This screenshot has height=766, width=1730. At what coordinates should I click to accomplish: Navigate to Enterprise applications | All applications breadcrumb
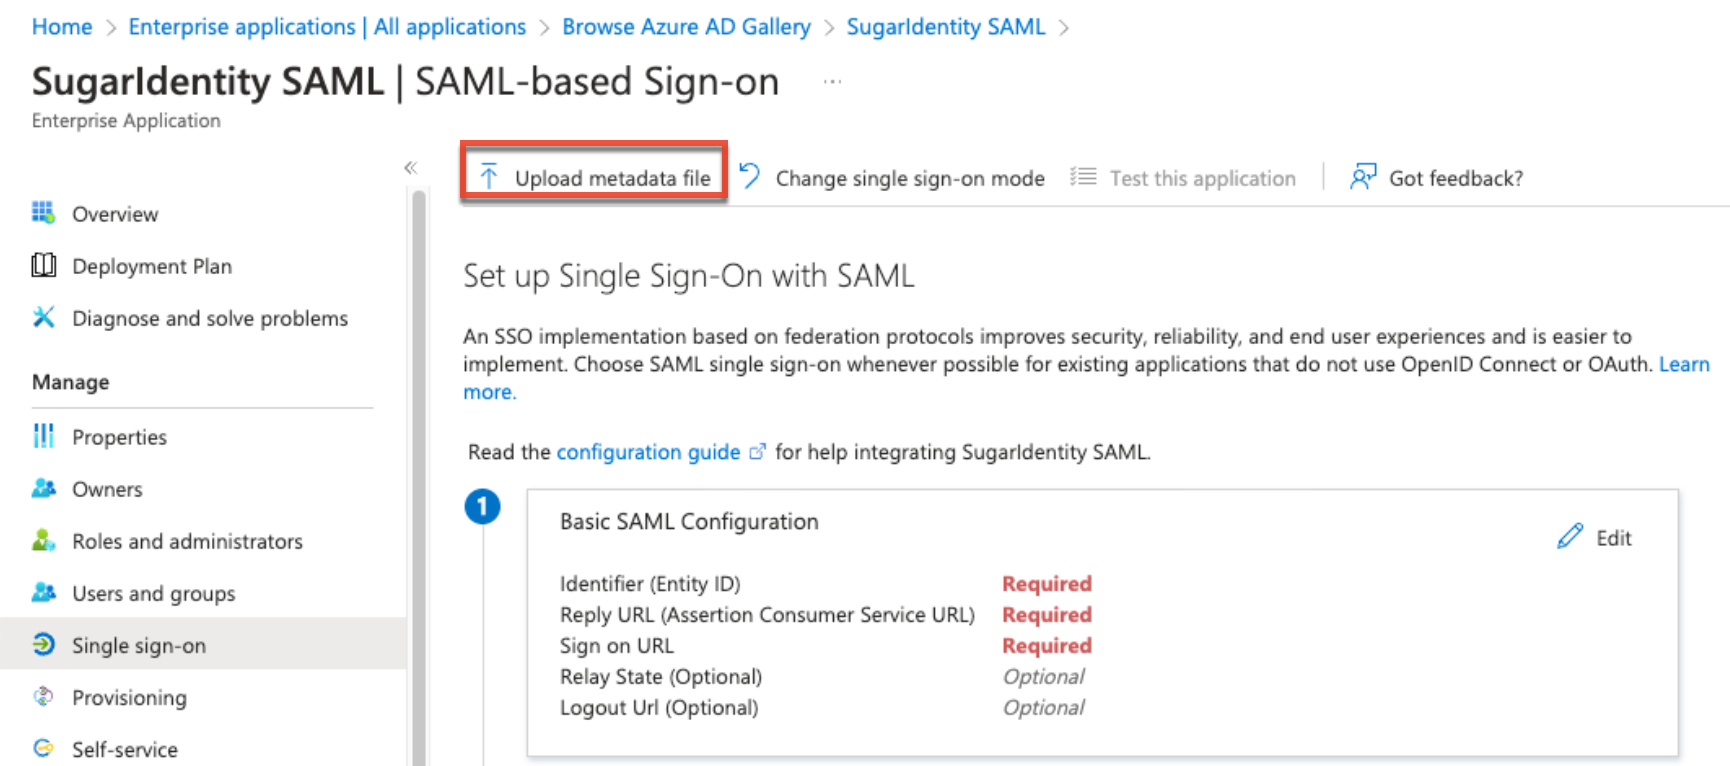pyautogui.click(x=326, y=26)
